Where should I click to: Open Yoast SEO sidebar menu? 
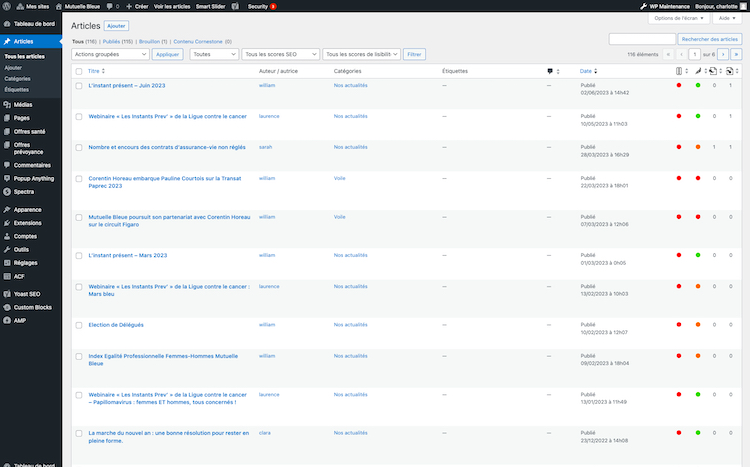(x=26, y=293)
